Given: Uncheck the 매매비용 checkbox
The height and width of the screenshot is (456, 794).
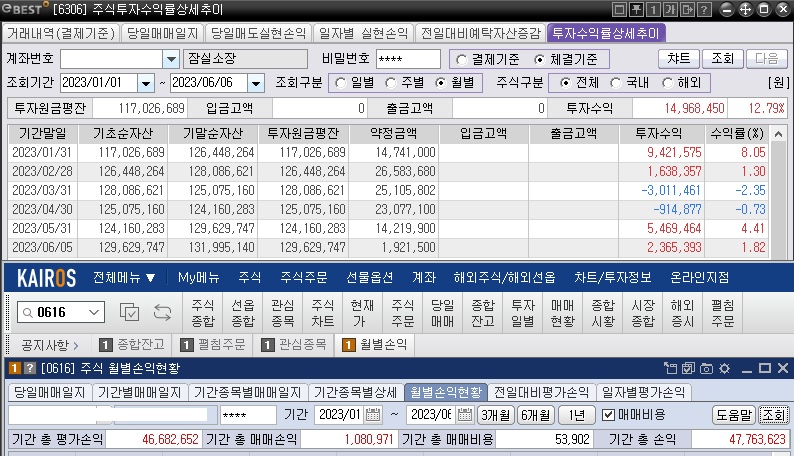Looking at the screenshot, I should pyautogui.click(x=609, y=415).
